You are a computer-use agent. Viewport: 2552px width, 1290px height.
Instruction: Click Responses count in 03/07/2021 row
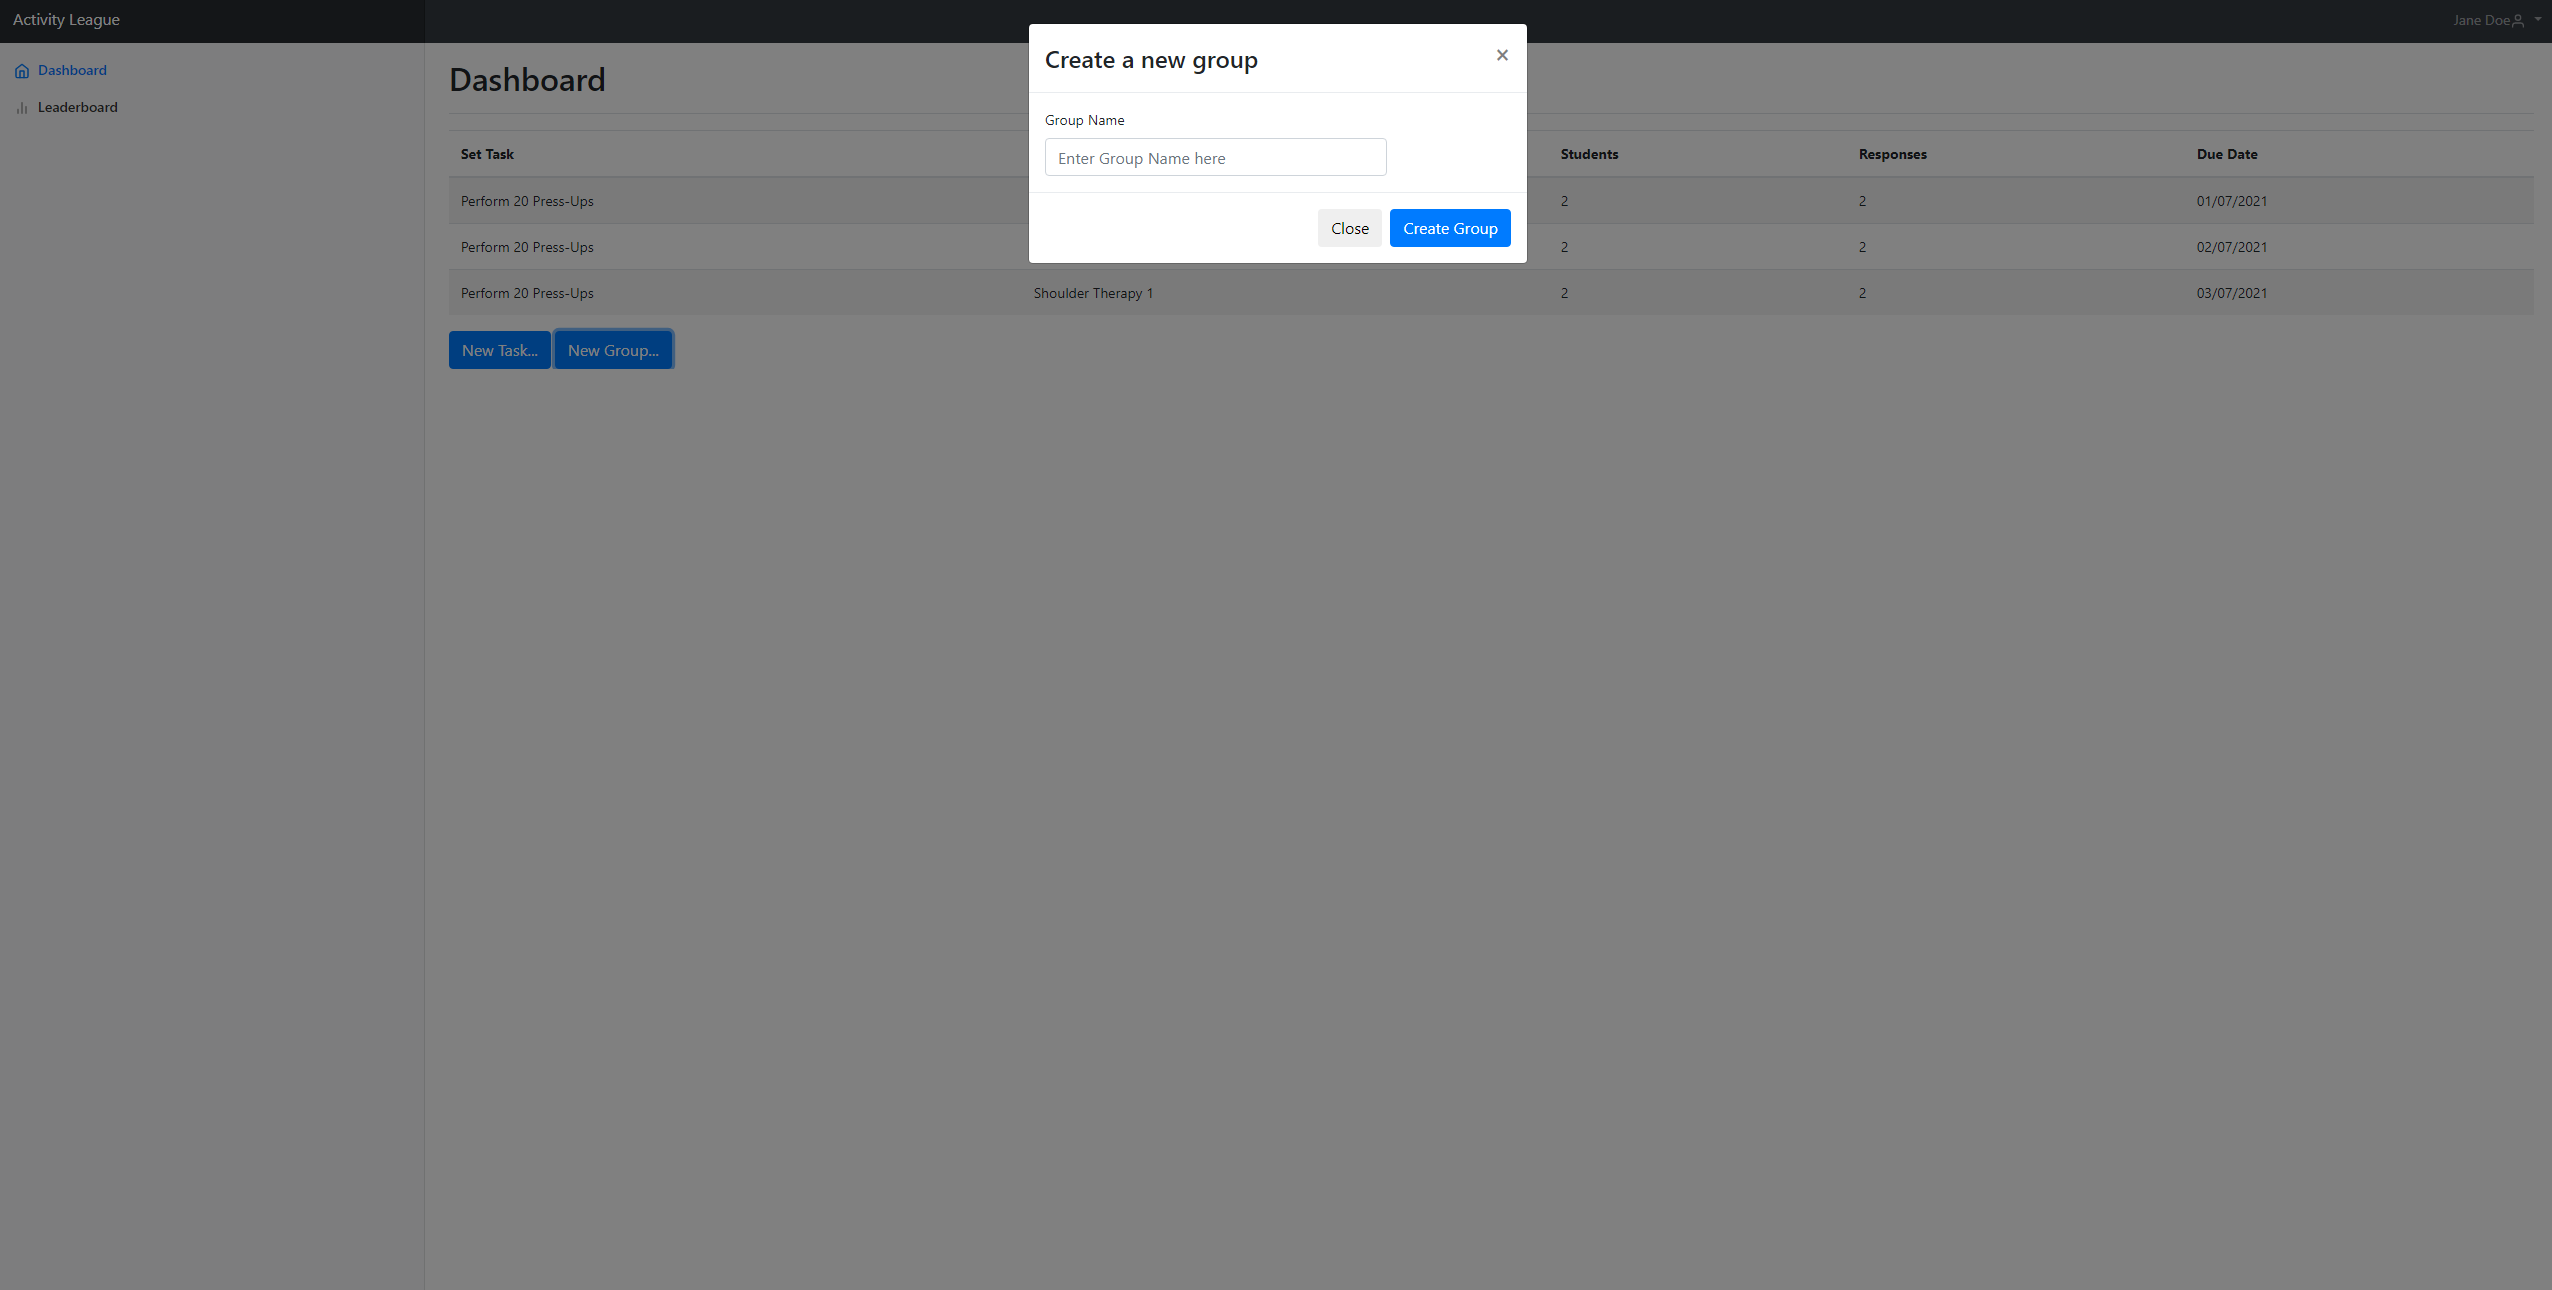click(x=1862, y=293)
